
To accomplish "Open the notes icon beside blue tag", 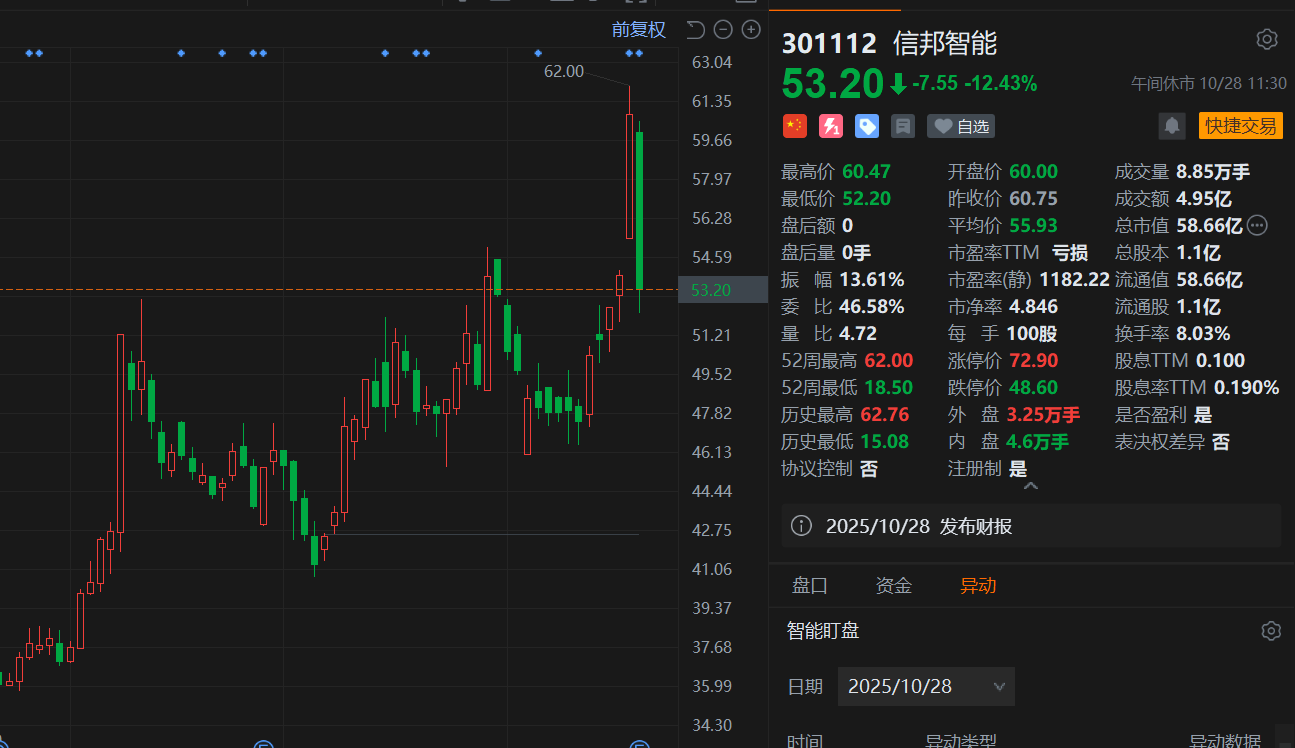I will 903,126.
